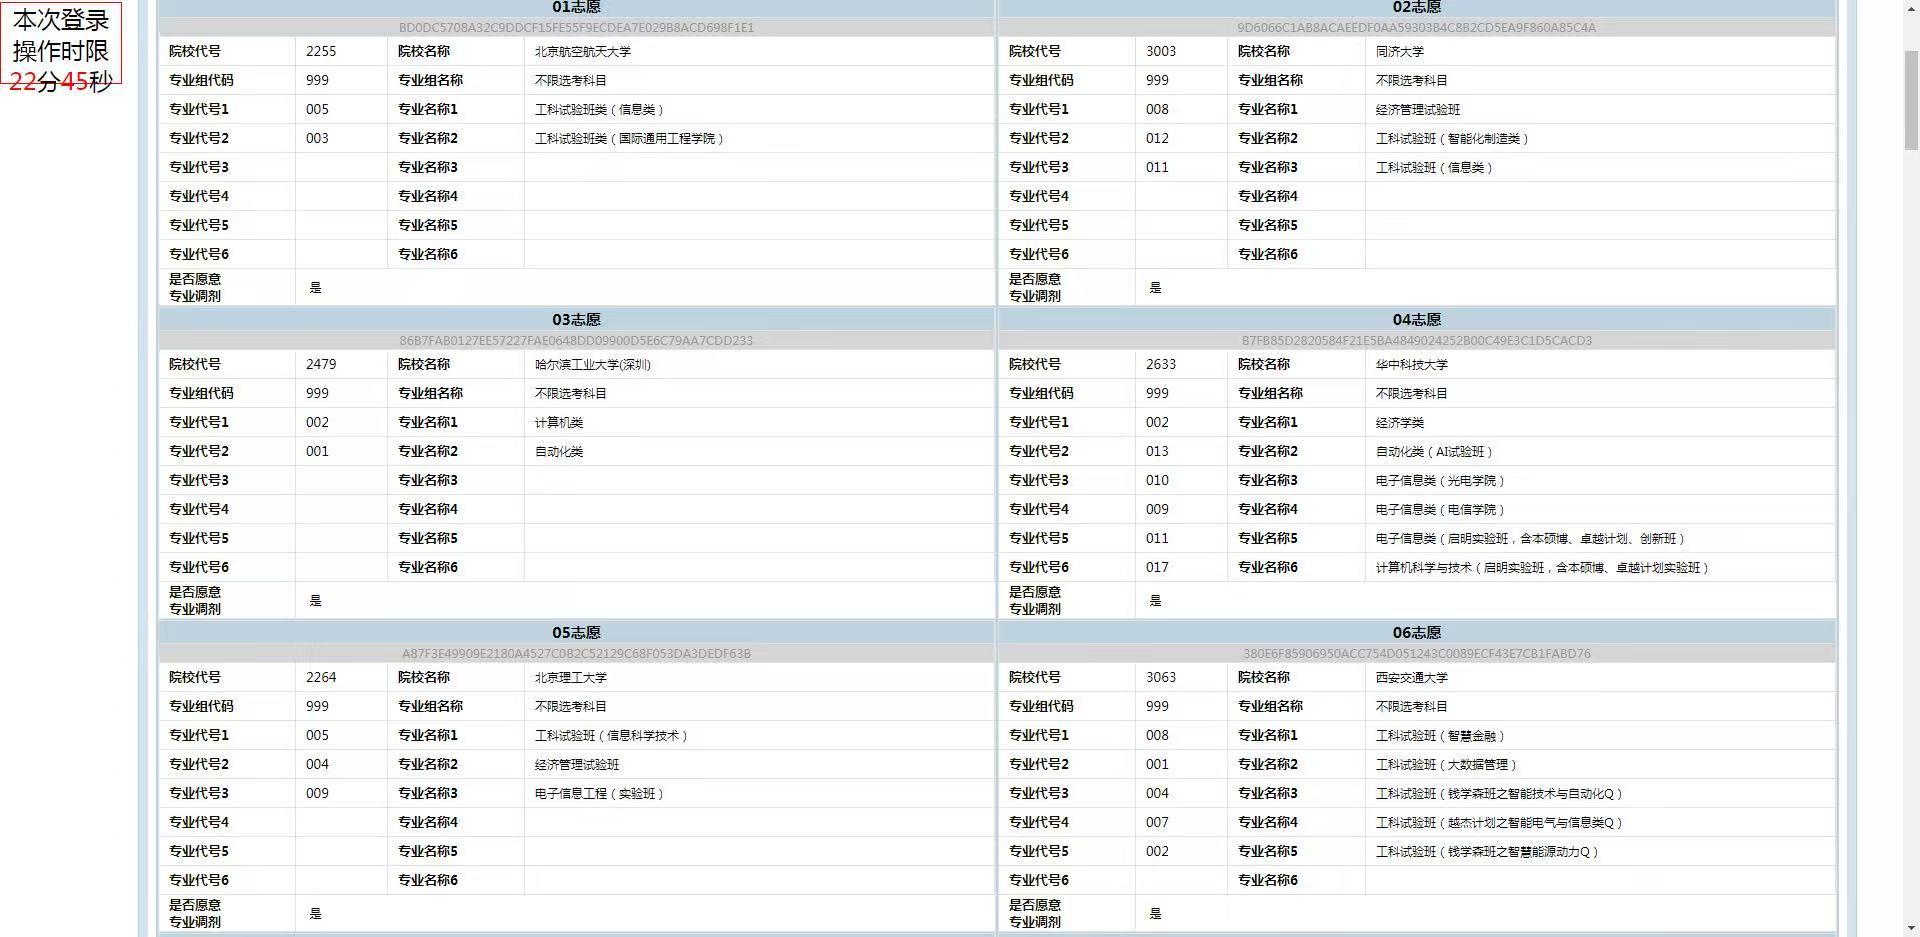Select the 05志愿 section header
Viewport: 1920px width, 937px height.
pyautogui.click(x=576, y=633)
